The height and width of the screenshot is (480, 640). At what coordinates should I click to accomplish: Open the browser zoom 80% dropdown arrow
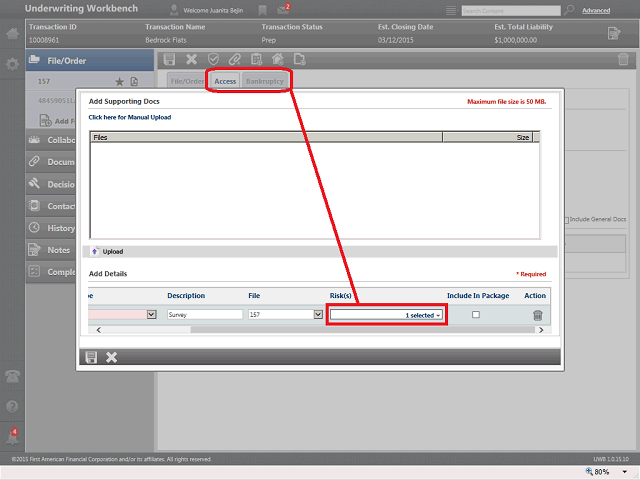click(x=624, y=472)
